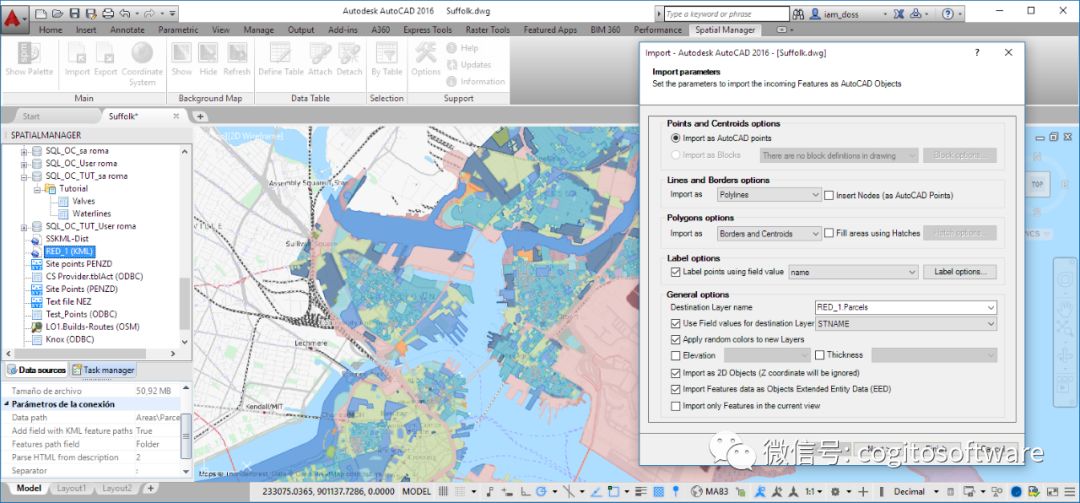The image size is (1080, 503).
Task: Toggle Import as 2D Objects checkbox
Action: [675, 373]
